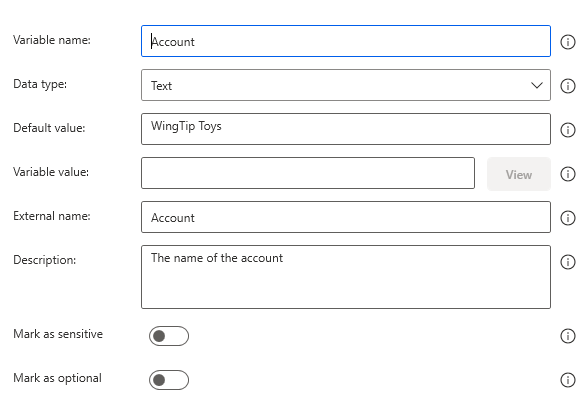Viewport: 588px width, 409px height.
Task: Click the info icon beside Mark as sensitive
Action: tap(568, 336)
